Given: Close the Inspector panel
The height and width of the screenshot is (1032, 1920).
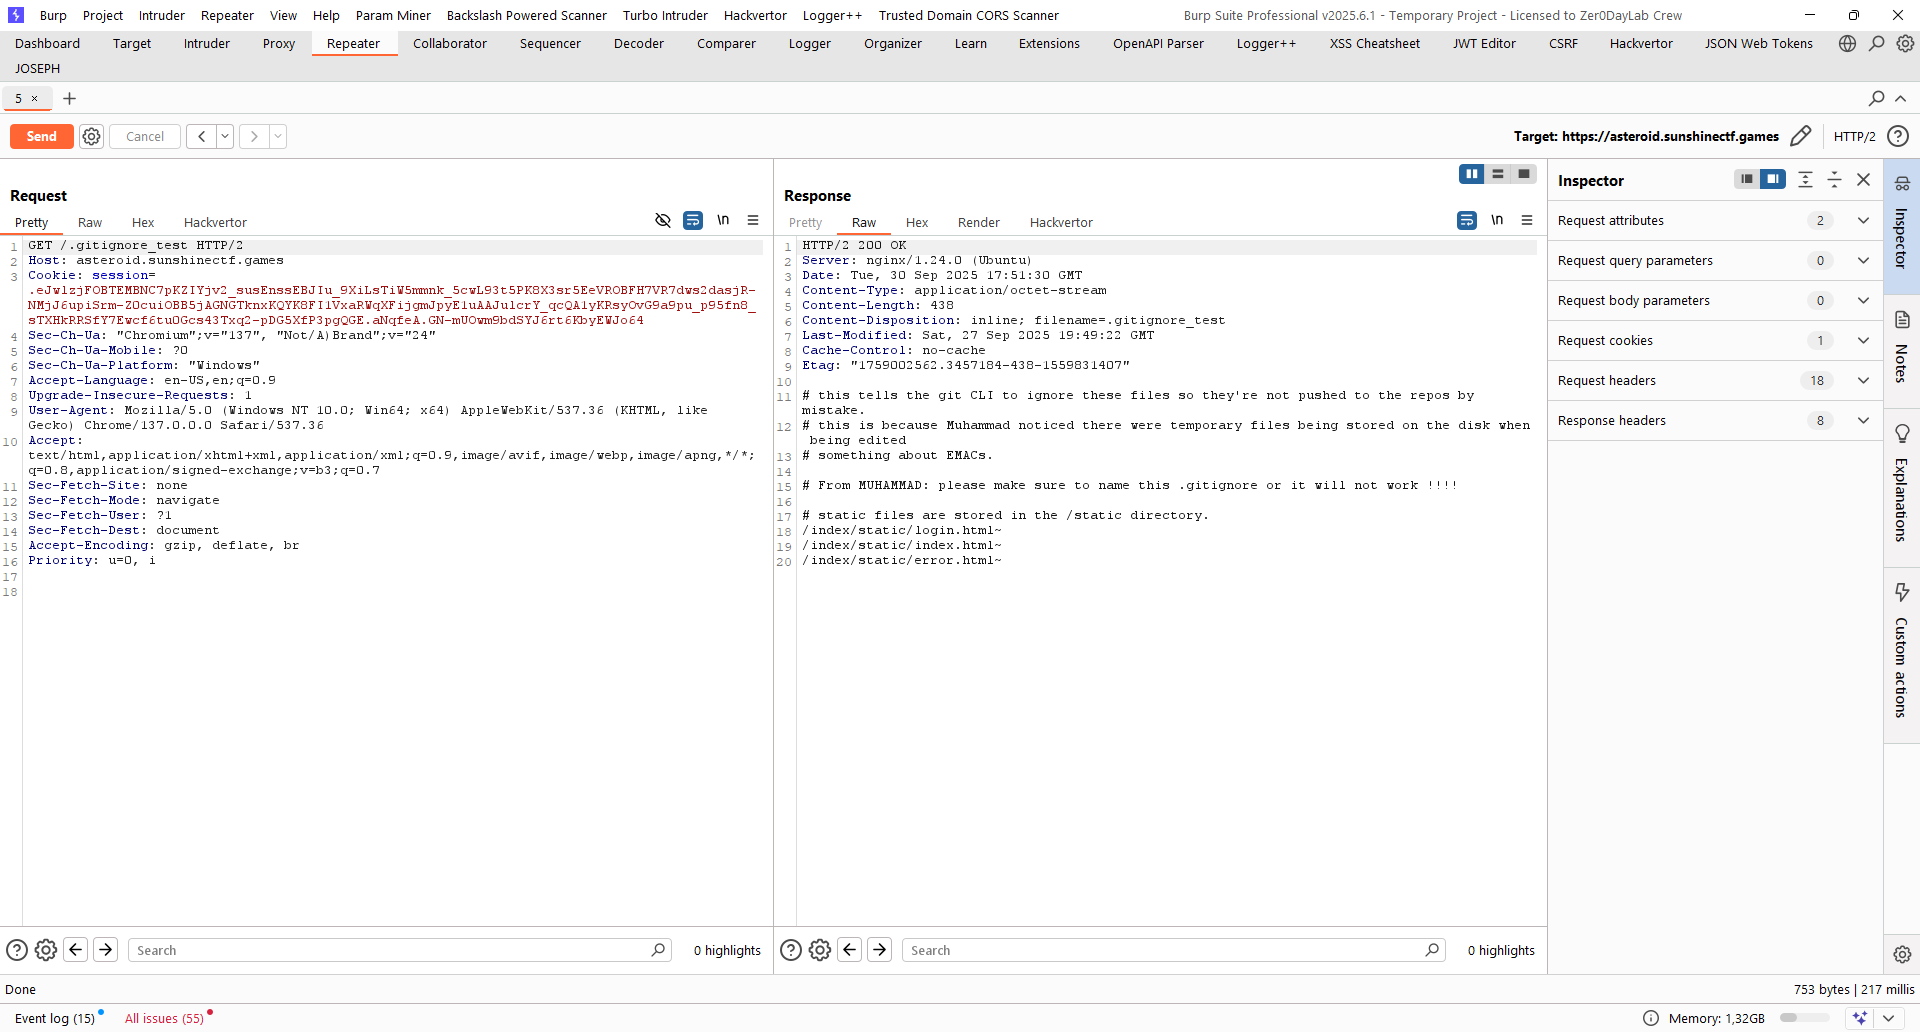Looking at the screenshot, I should pos(1863,179).
